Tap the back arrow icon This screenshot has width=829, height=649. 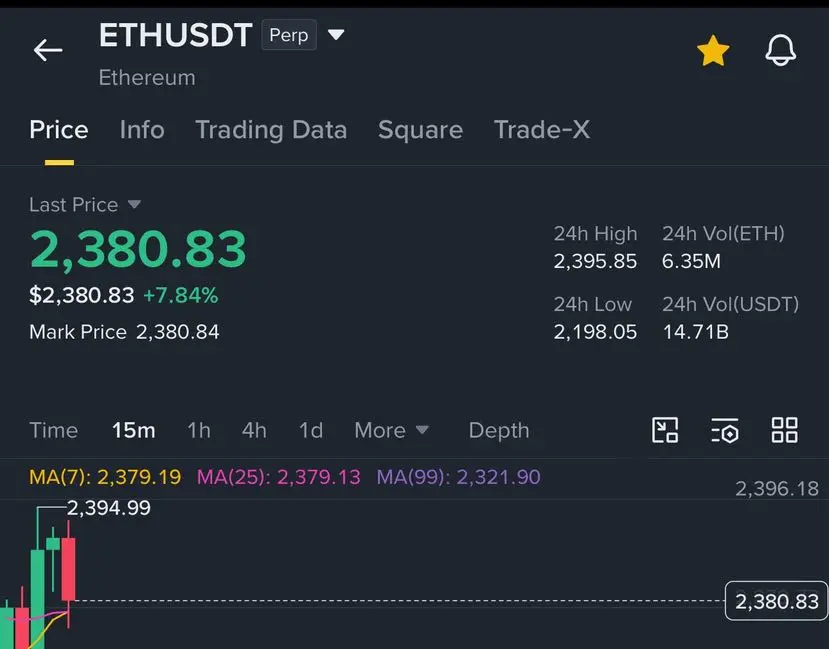[48, 51]
